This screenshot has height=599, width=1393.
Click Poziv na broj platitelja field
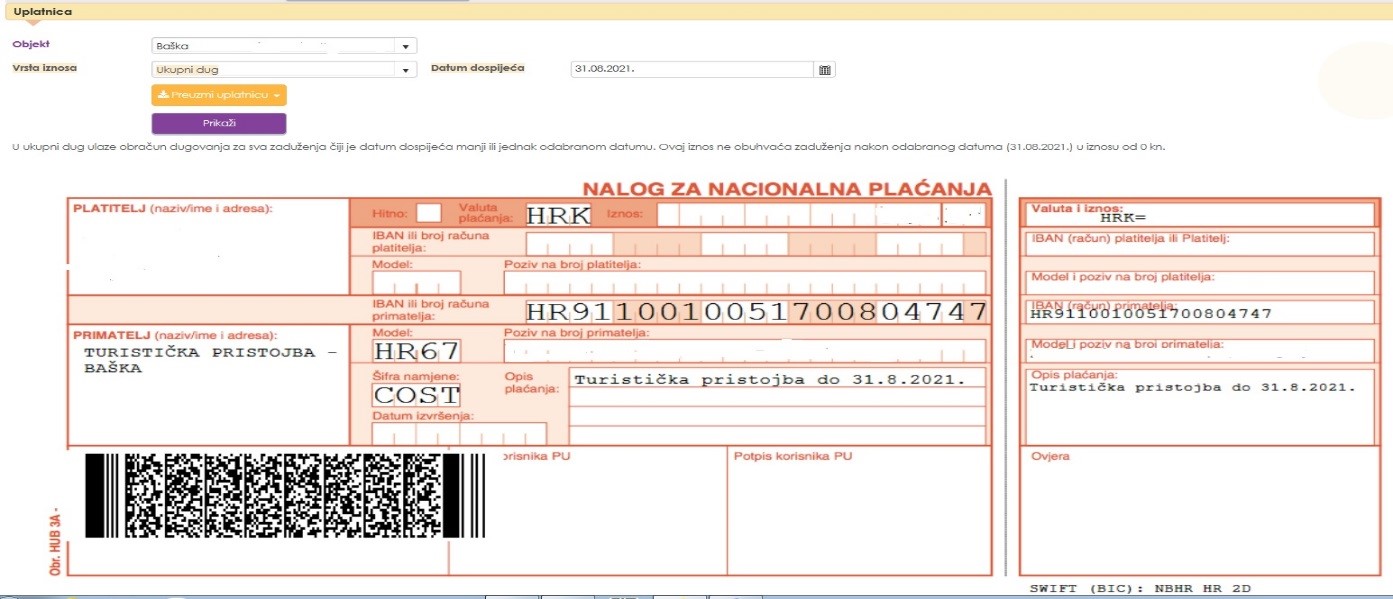[745, 282]
